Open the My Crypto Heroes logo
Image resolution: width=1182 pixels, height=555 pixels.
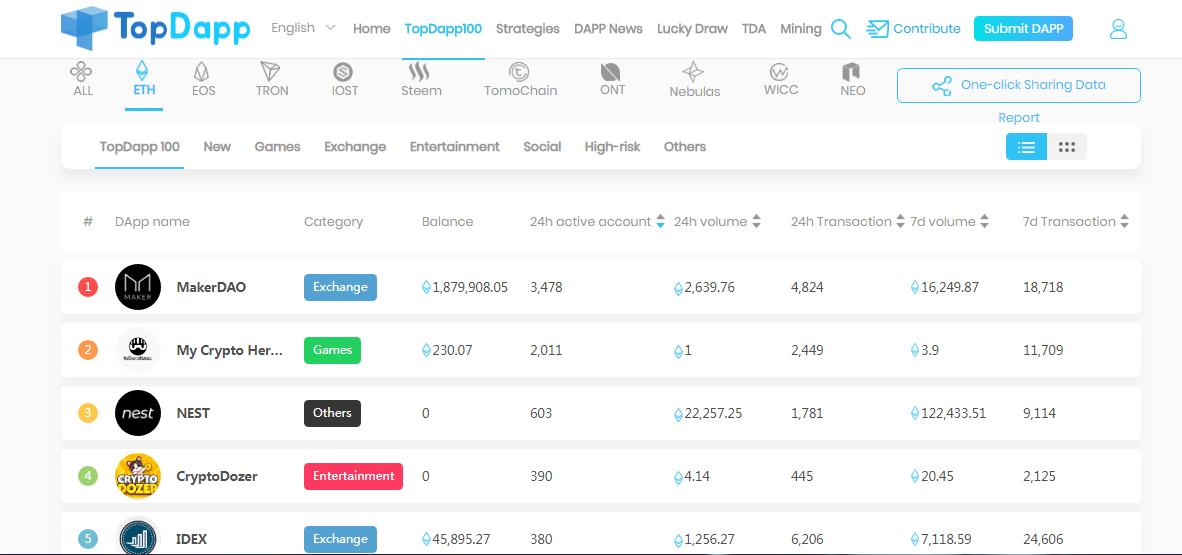pos(138,350)
